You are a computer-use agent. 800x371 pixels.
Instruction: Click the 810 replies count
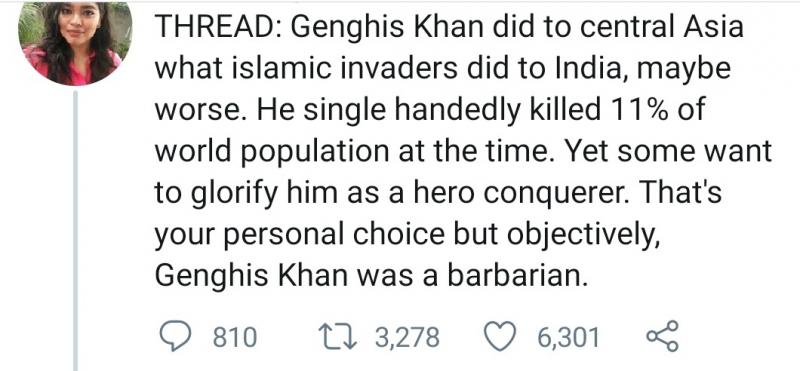pos(234,338)
